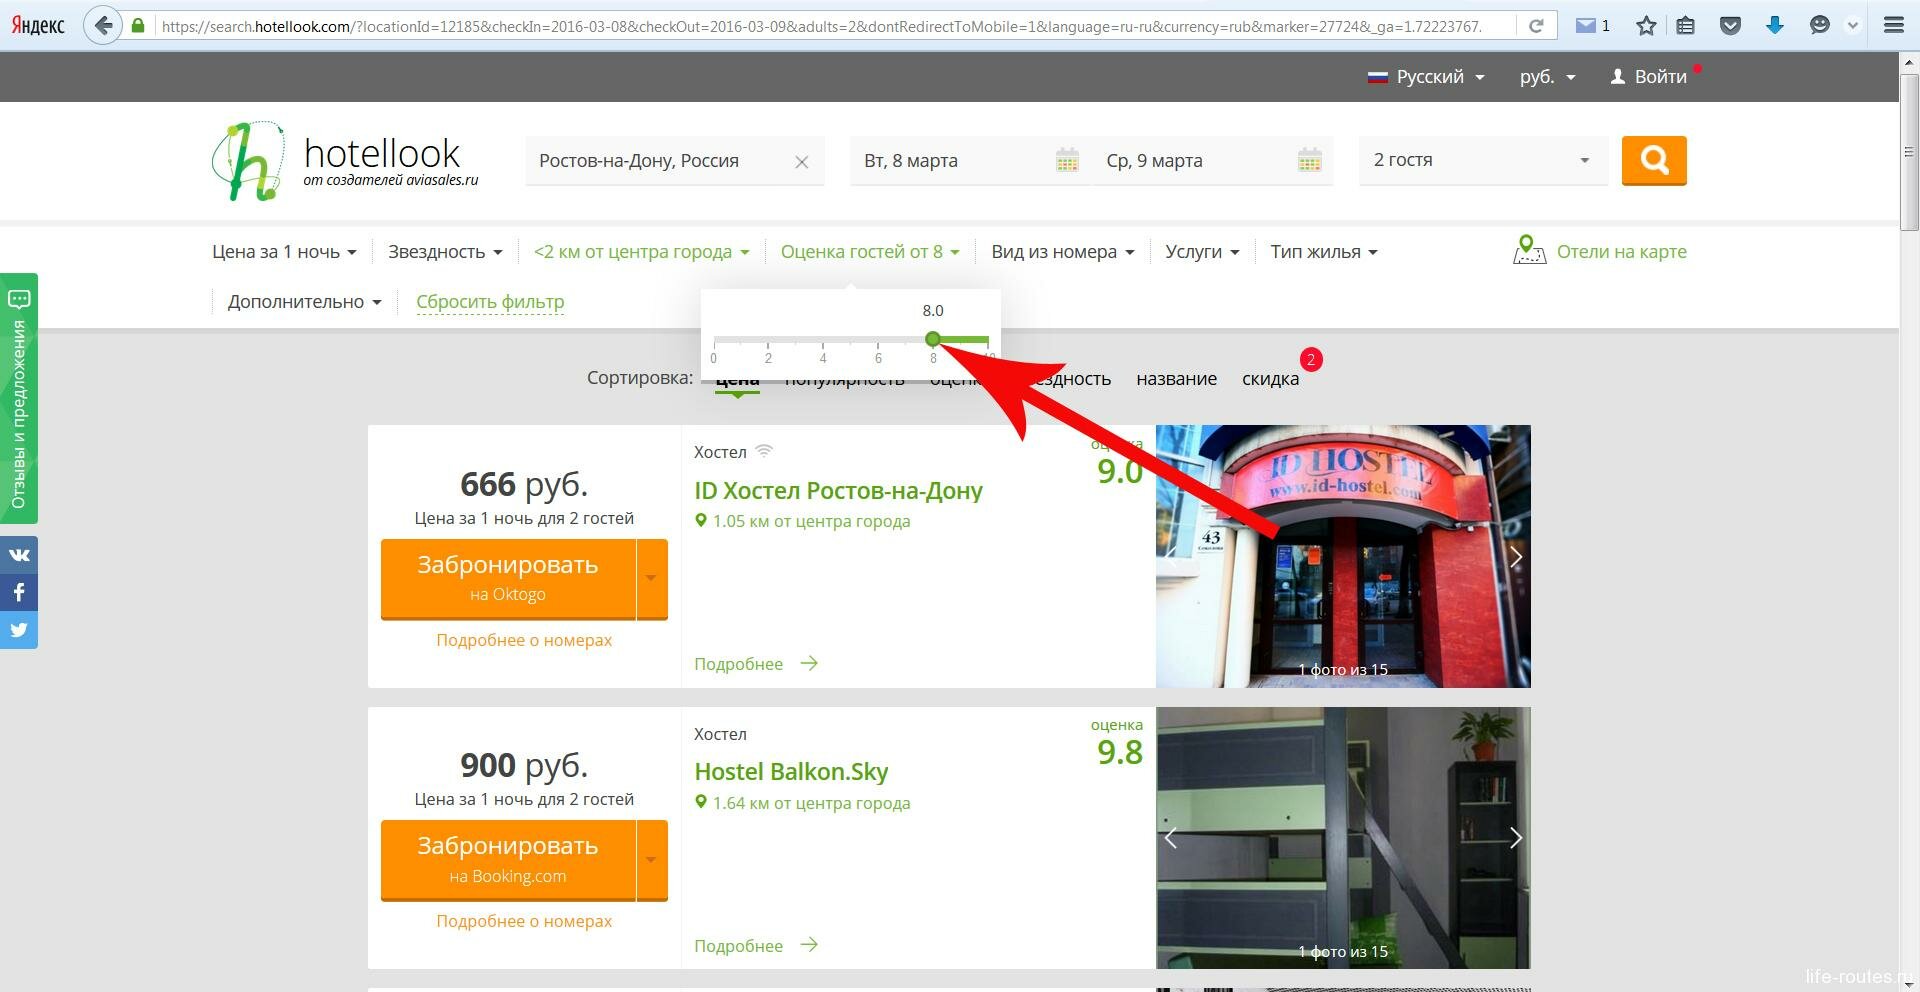Sort results by название

point(1176,379)
